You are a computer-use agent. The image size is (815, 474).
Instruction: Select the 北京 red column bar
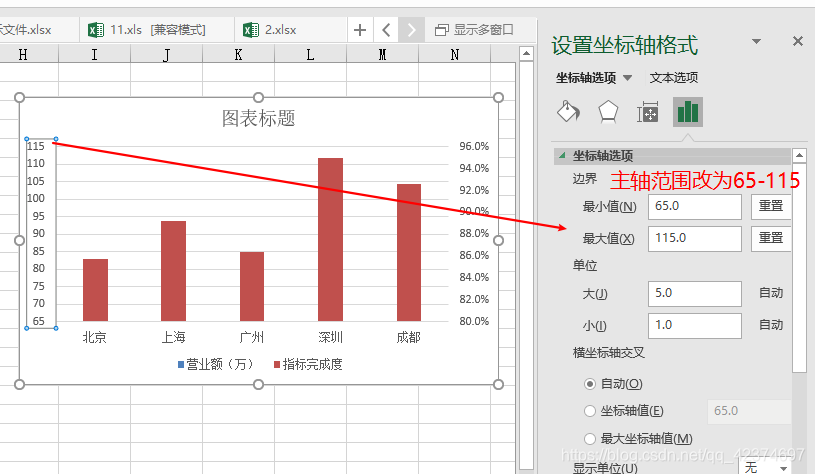(x=96, y=290)
